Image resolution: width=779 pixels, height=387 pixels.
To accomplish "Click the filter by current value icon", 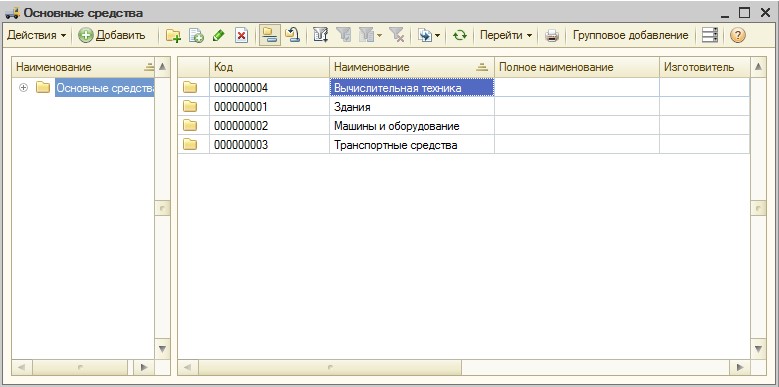I will click(x=343, y=36).
